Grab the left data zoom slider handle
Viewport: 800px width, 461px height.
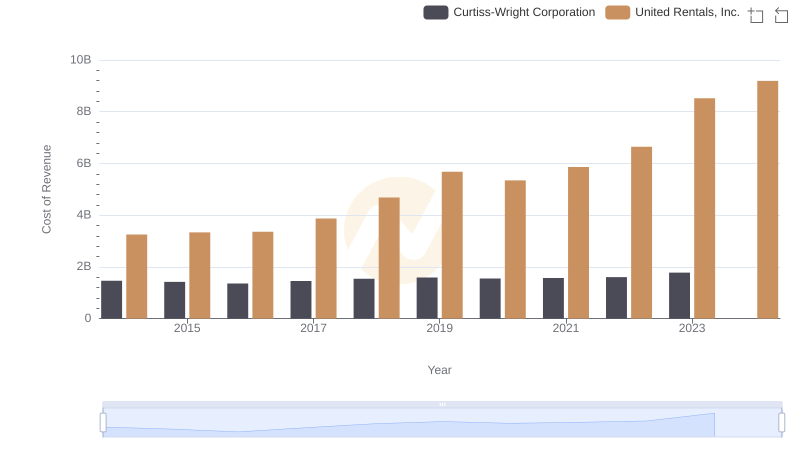click(103, 423)
